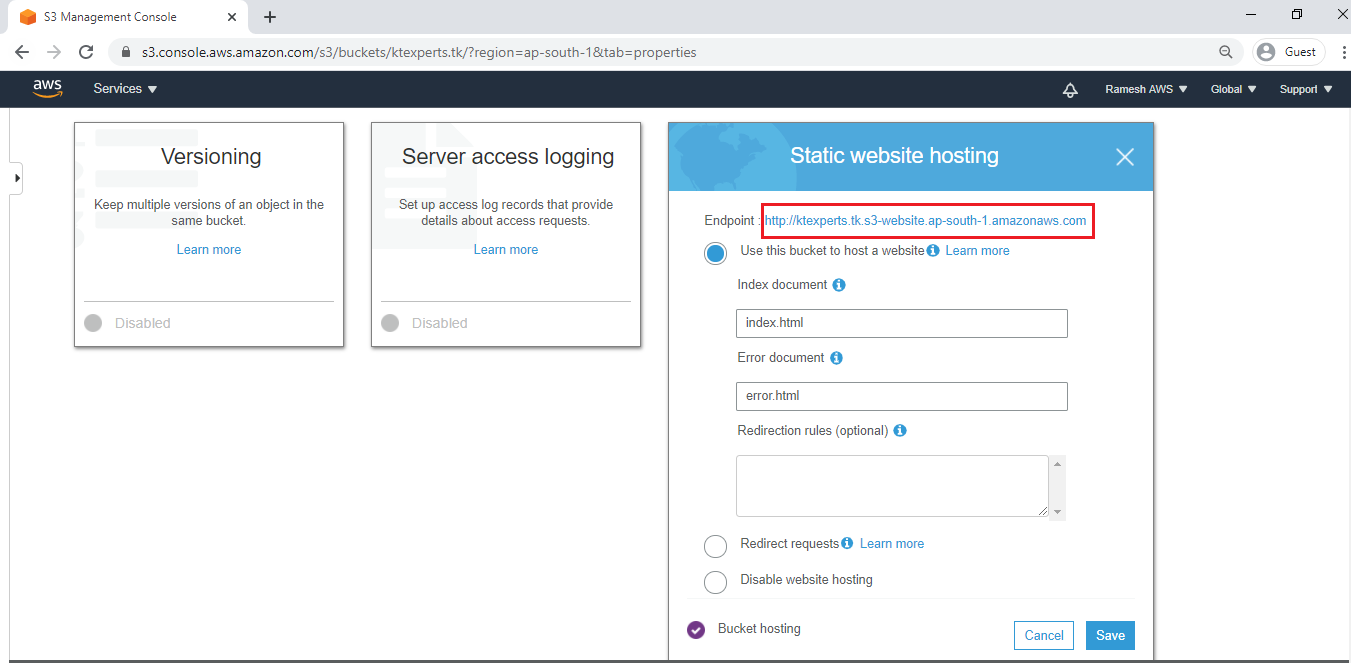Click Learn more under Server access logging
The image size is (1351, 663).
pos(506,250)
